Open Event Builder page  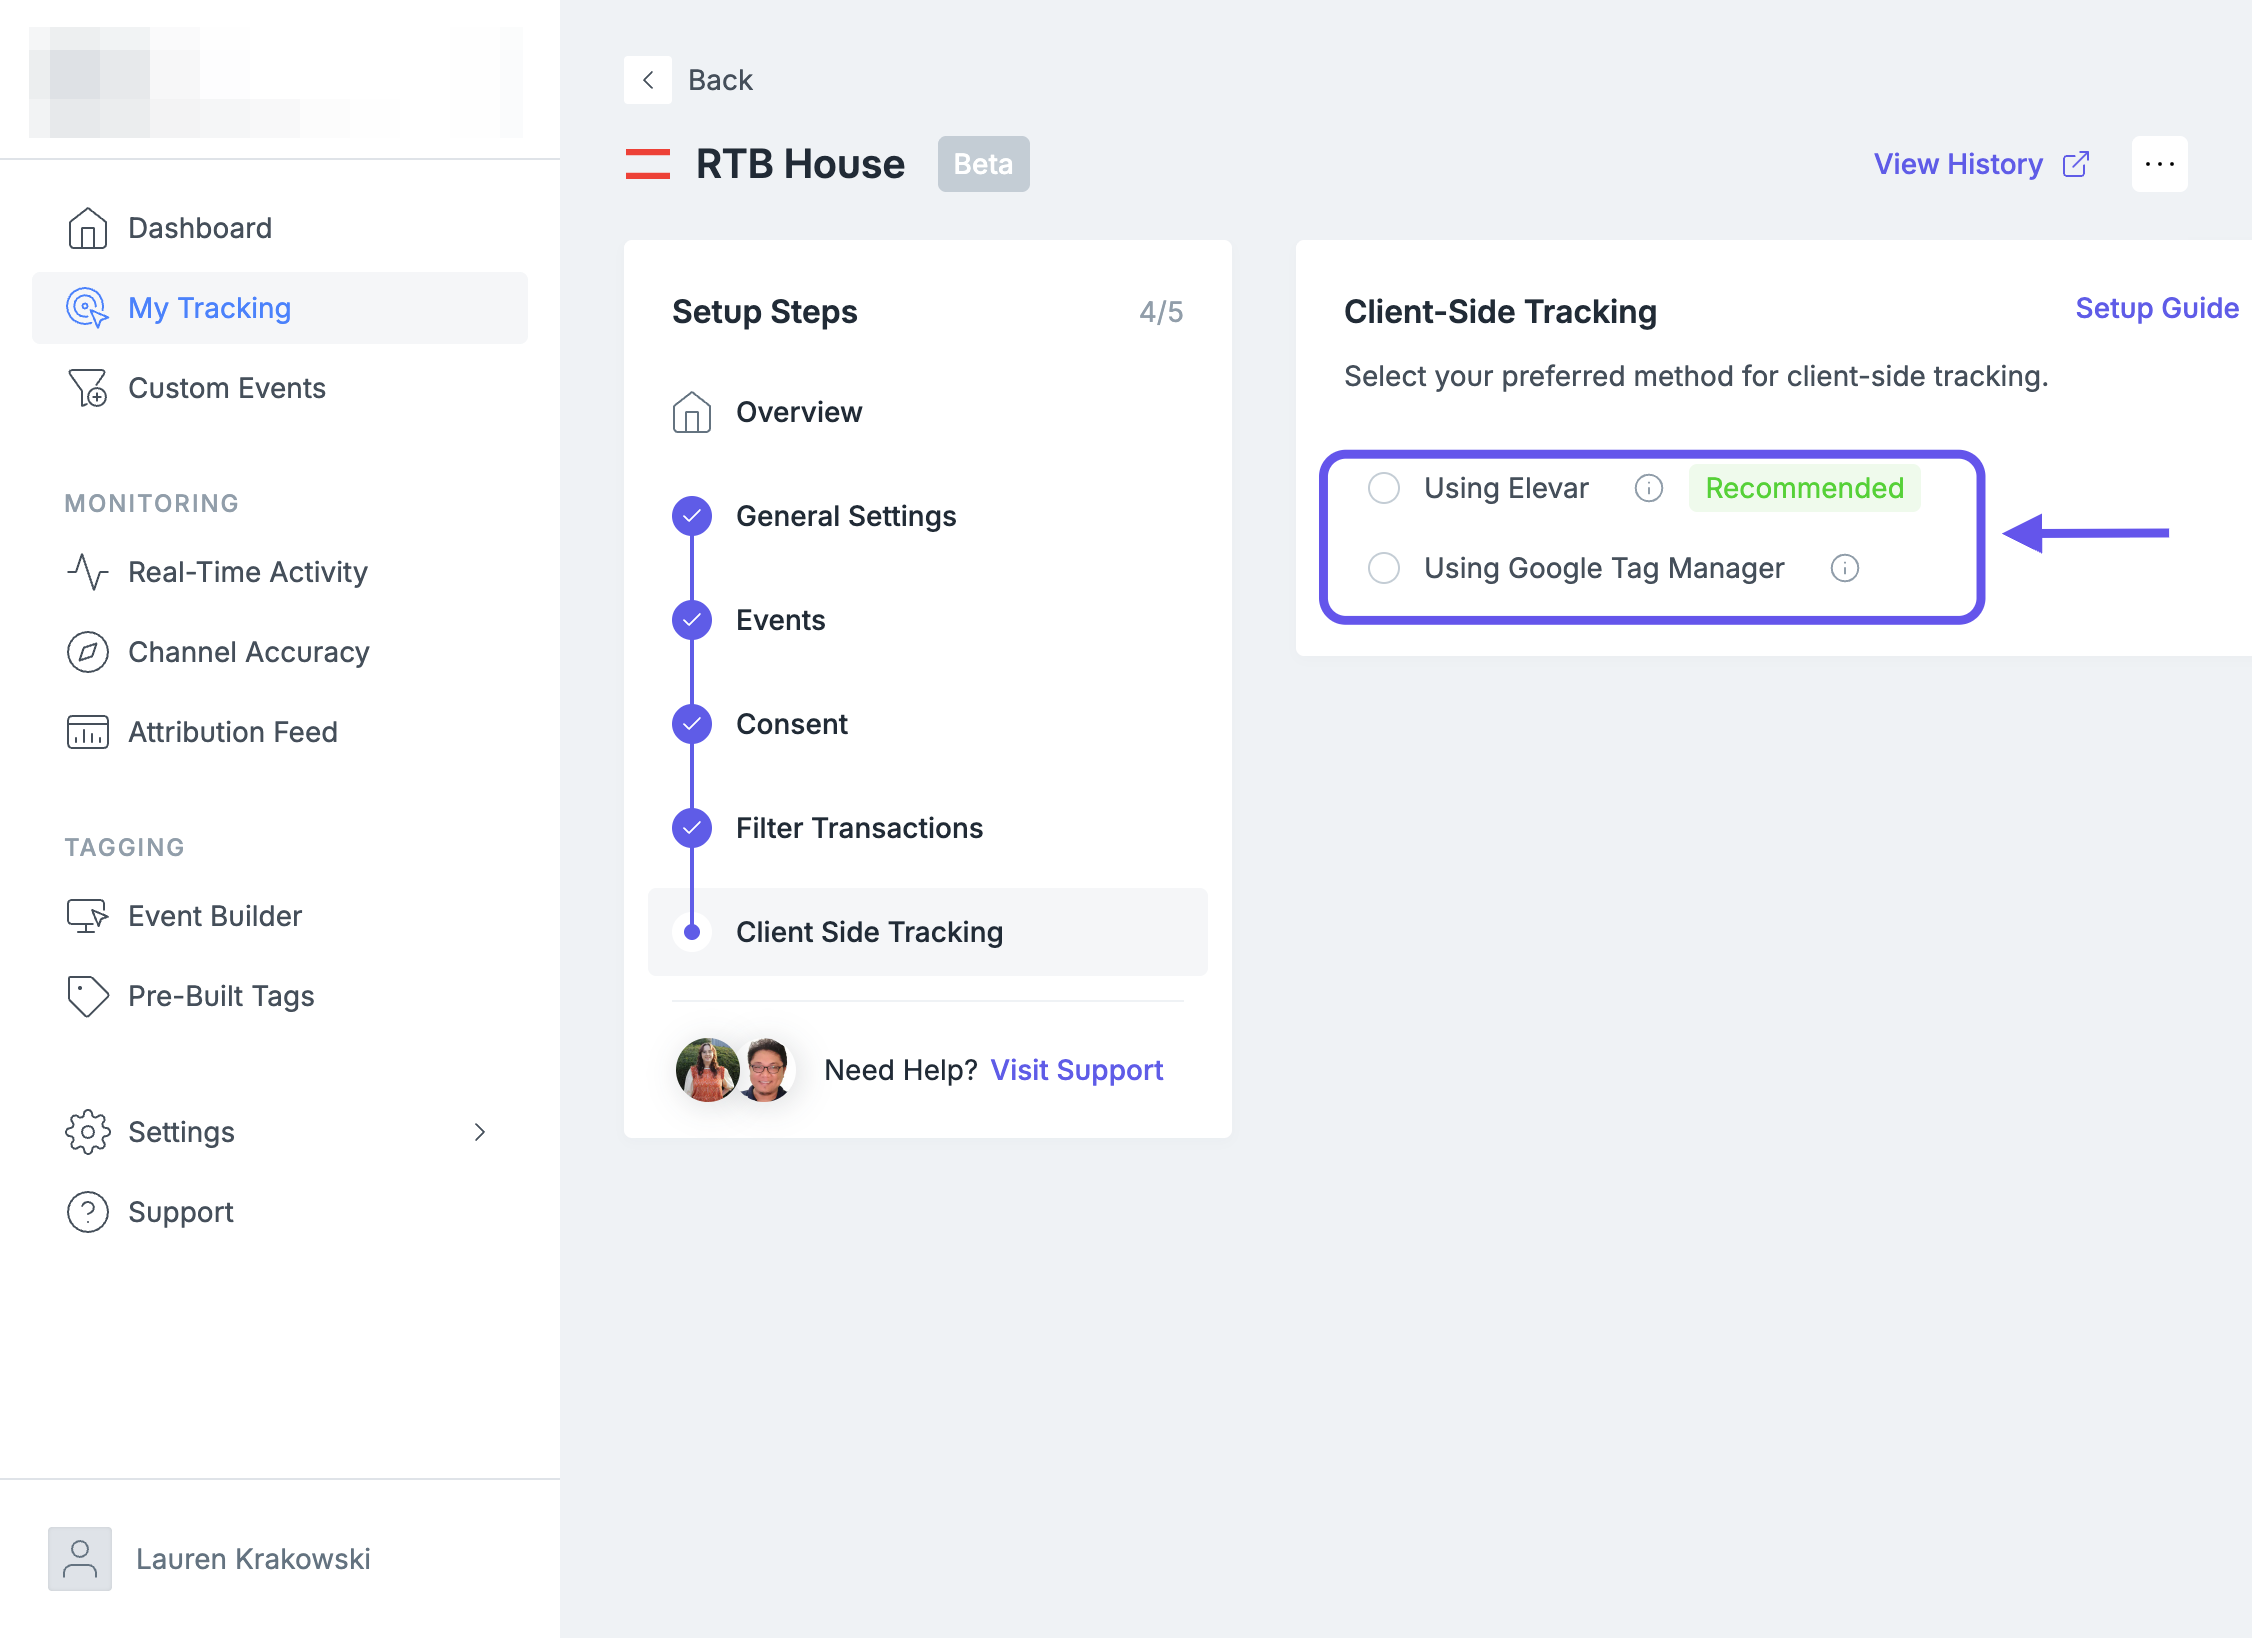tap(280, 916)
